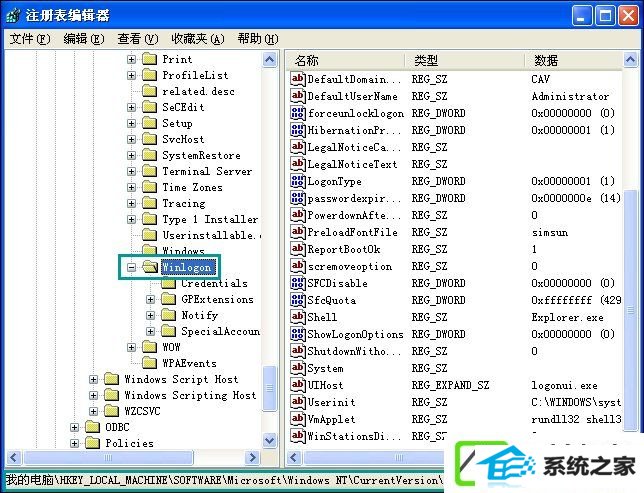Click the LegalNoticeCa string value icon
The width and height of the screenshot is (644, 493).
pyautogui.click(x=298, y=147)
